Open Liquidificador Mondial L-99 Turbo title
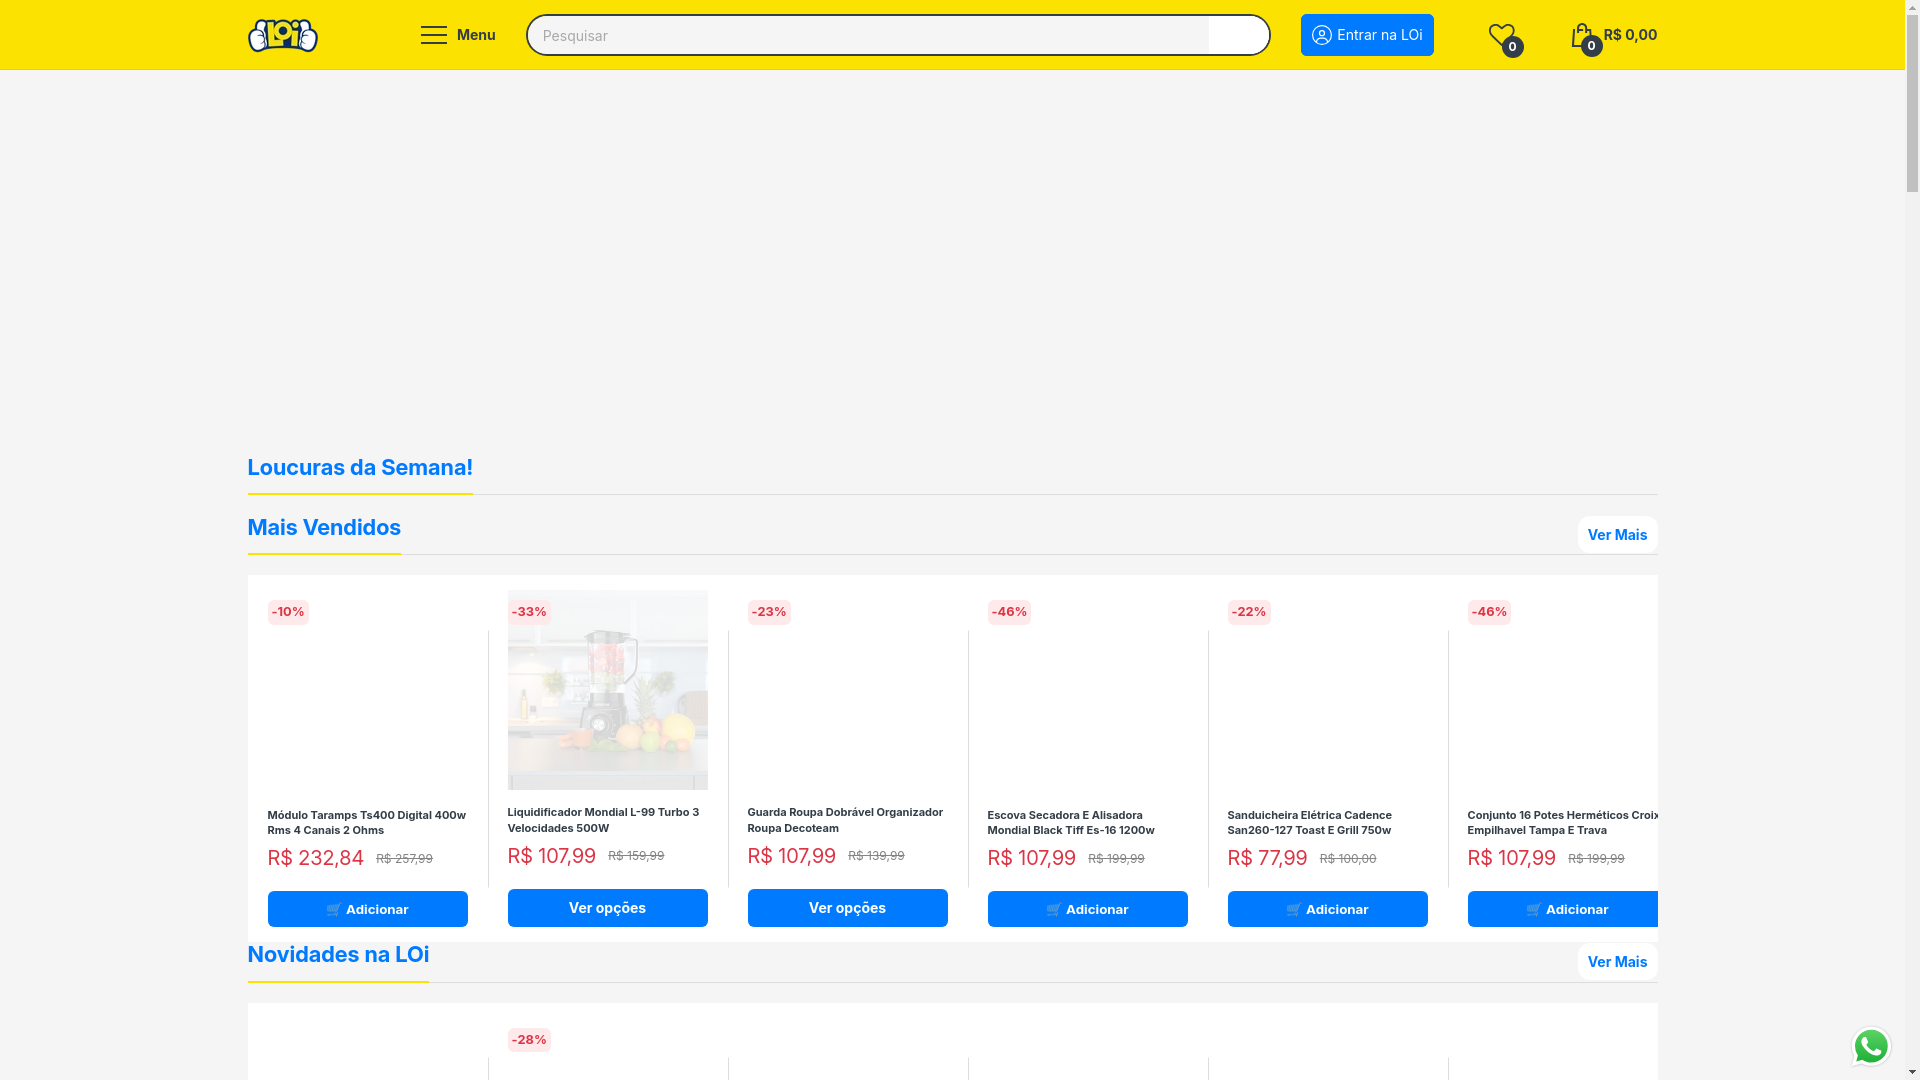The image size is (1920, 1080). point(604,820)
